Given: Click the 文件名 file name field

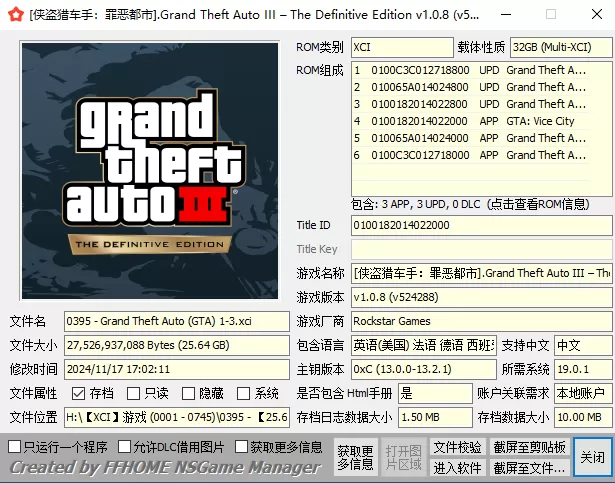Looking at the screenshot, I should [x=176, y=321].
